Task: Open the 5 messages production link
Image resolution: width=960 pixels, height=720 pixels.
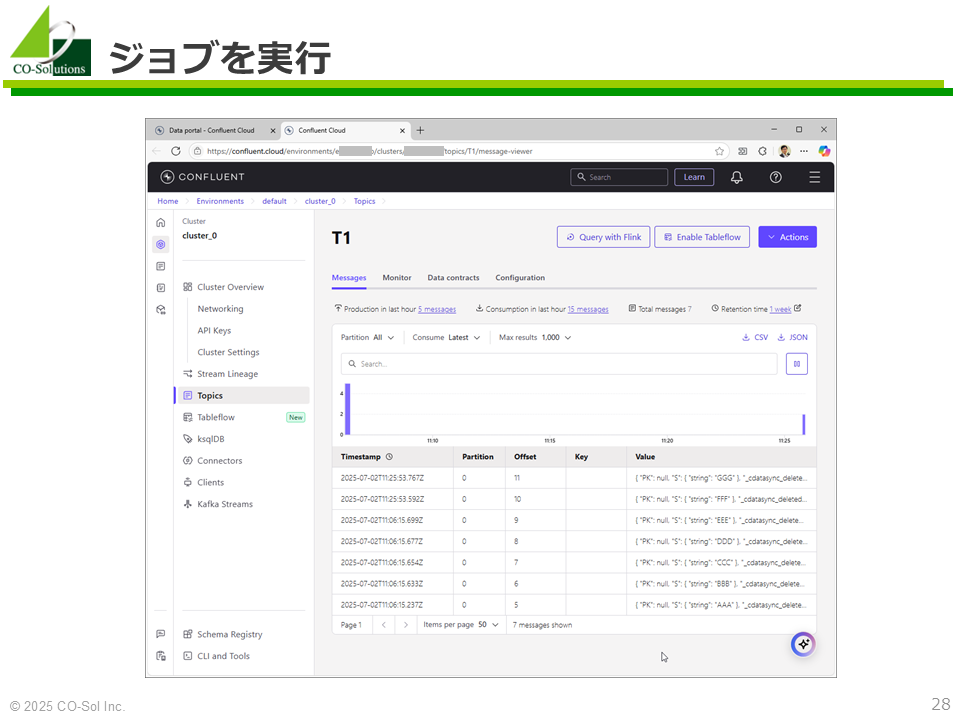Action: coord(437,309)
